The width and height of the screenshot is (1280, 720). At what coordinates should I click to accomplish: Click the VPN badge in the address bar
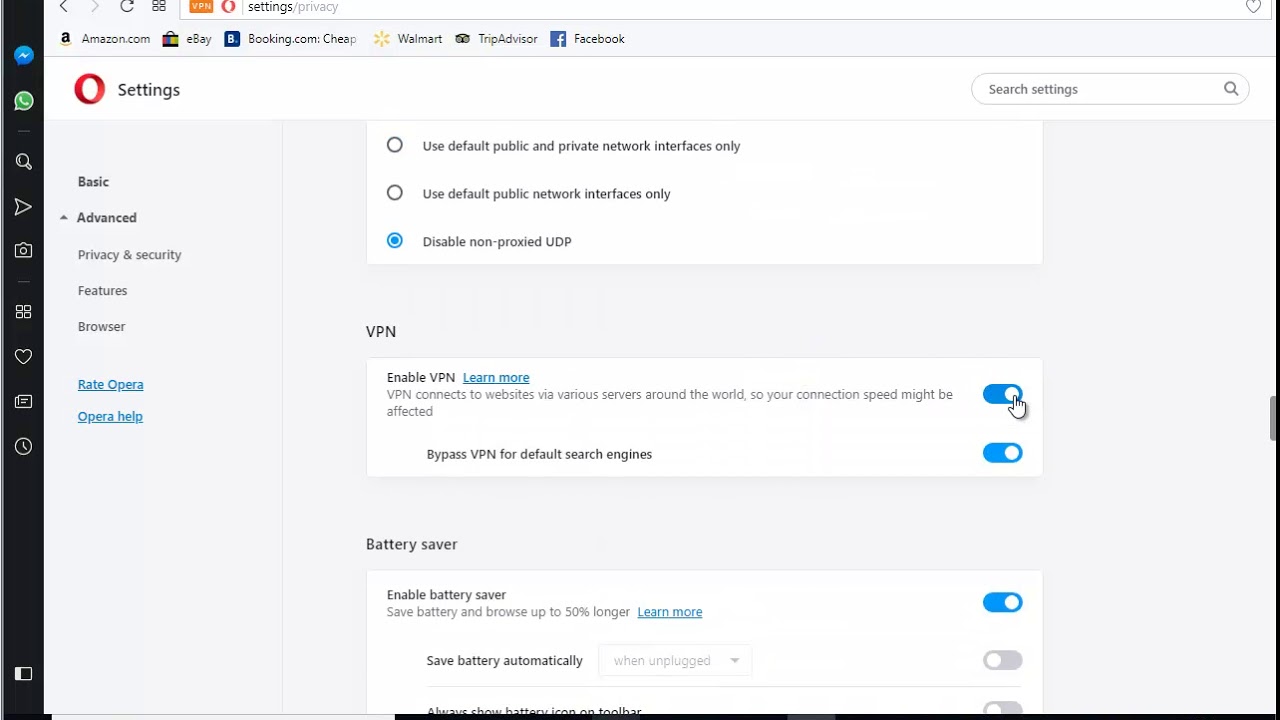pos(201,7)
